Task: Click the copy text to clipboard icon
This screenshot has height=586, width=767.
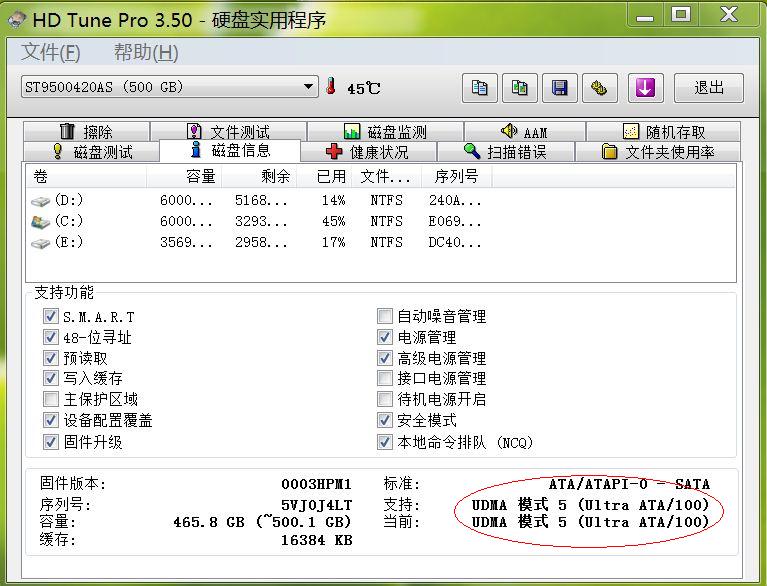Action: [479, 88]
